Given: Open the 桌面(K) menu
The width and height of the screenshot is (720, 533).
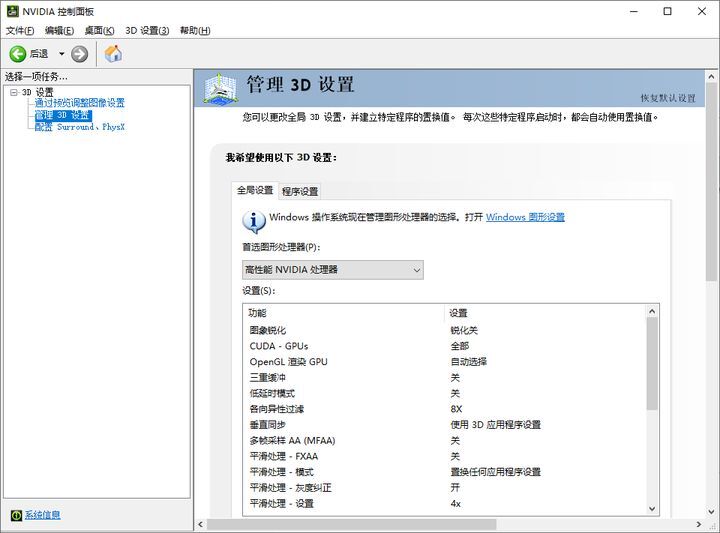Looking at the screenshot, I should 100,30.
